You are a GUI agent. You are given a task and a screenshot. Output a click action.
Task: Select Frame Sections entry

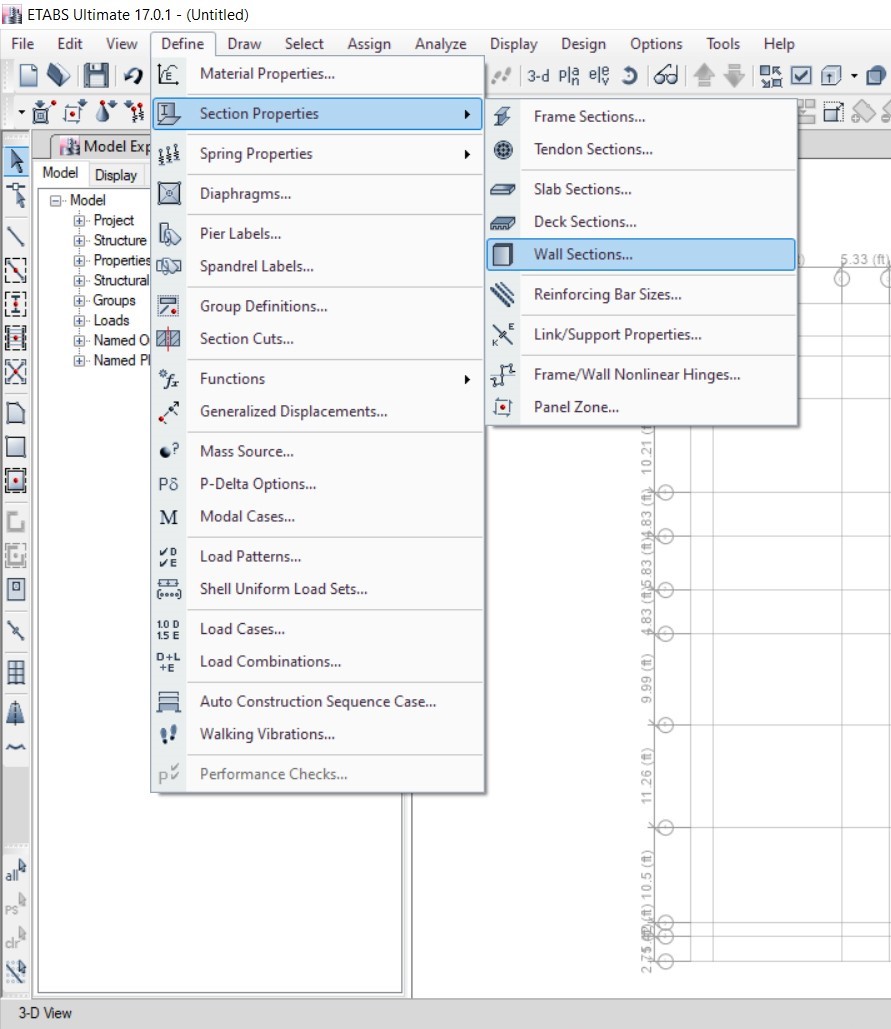[x=589, y=117]
